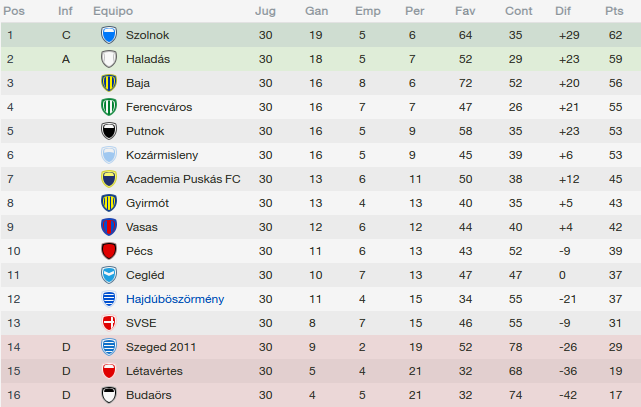Select the Budaörs black and white crest

coord(109,395)
